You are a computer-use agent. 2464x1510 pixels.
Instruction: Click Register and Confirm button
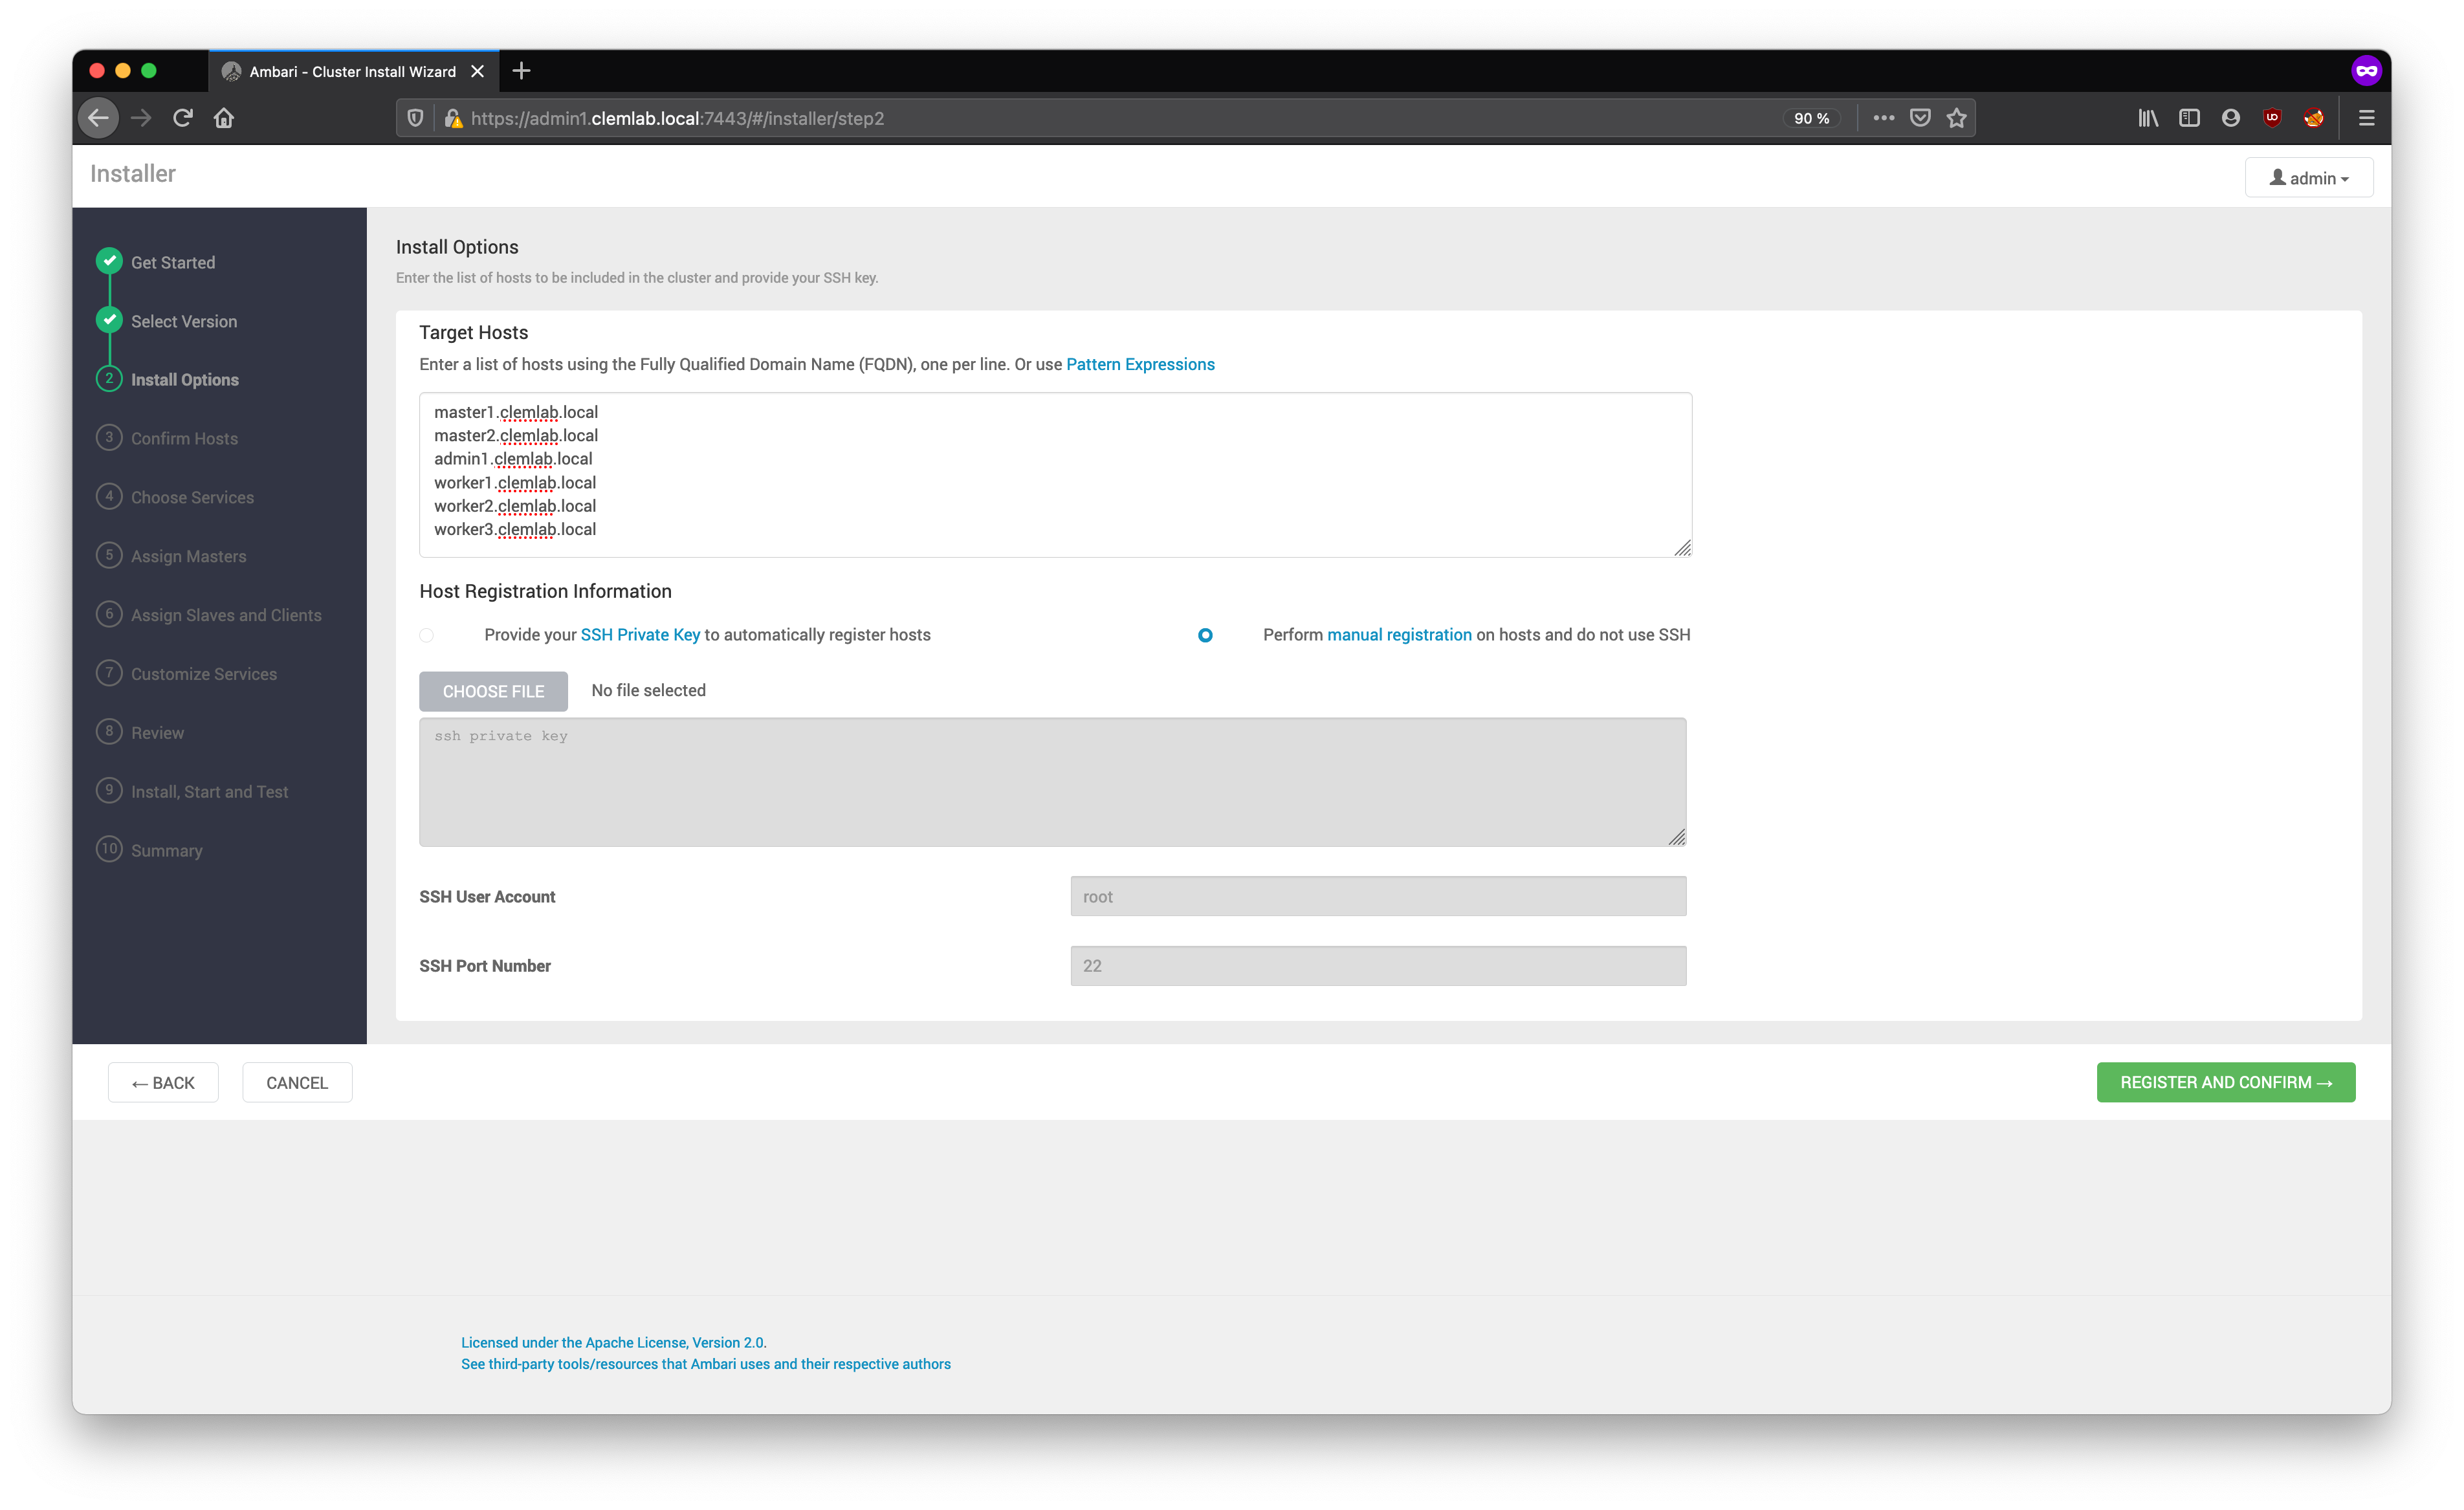click(x=2225, y=1082)
